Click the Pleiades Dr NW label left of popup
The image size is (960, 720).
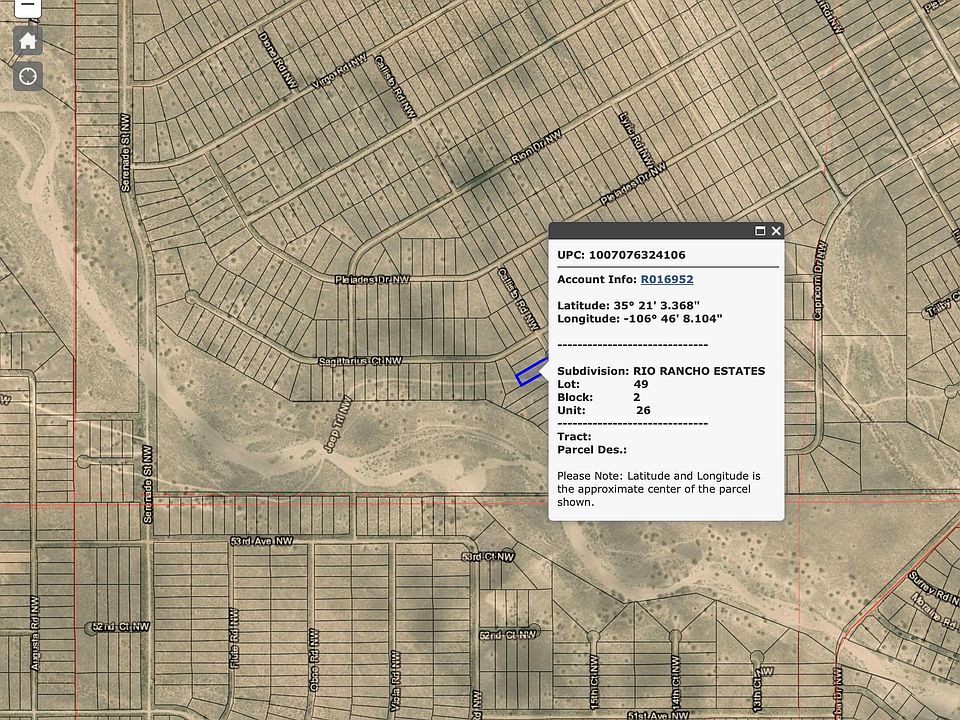pos(372,280)
